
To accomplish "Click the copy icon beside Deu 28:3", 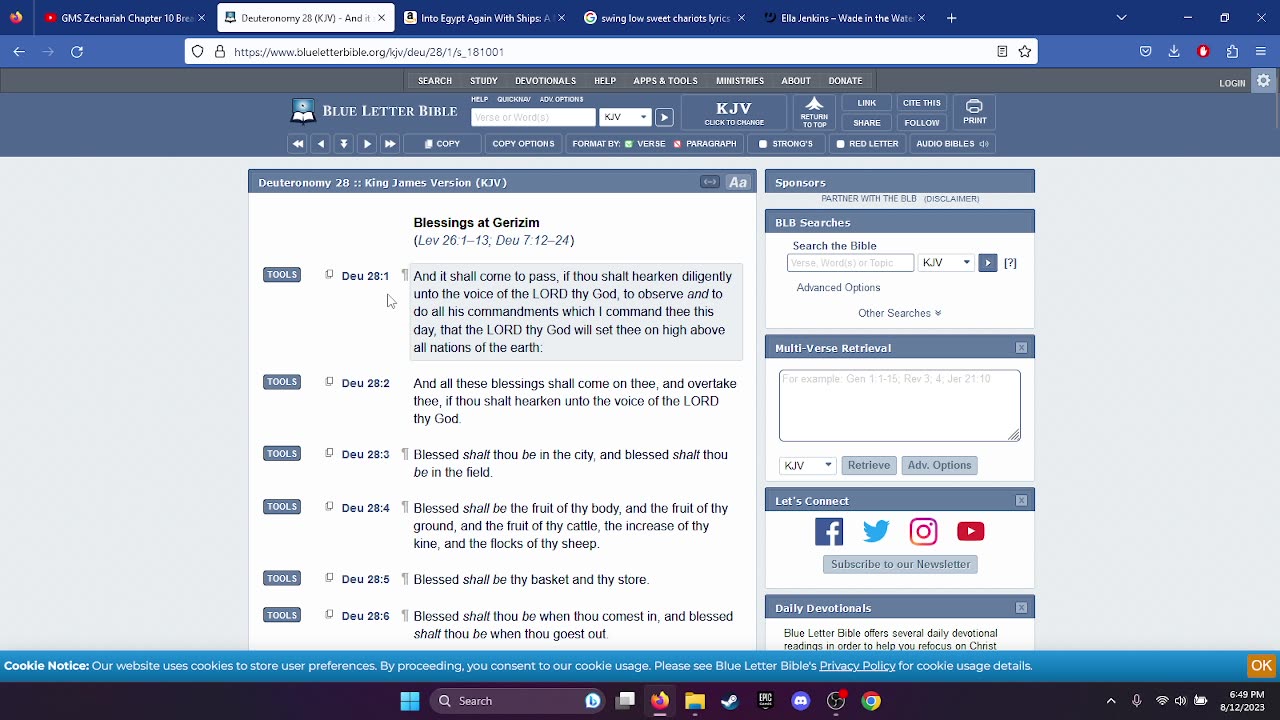I will coord(329,454).
